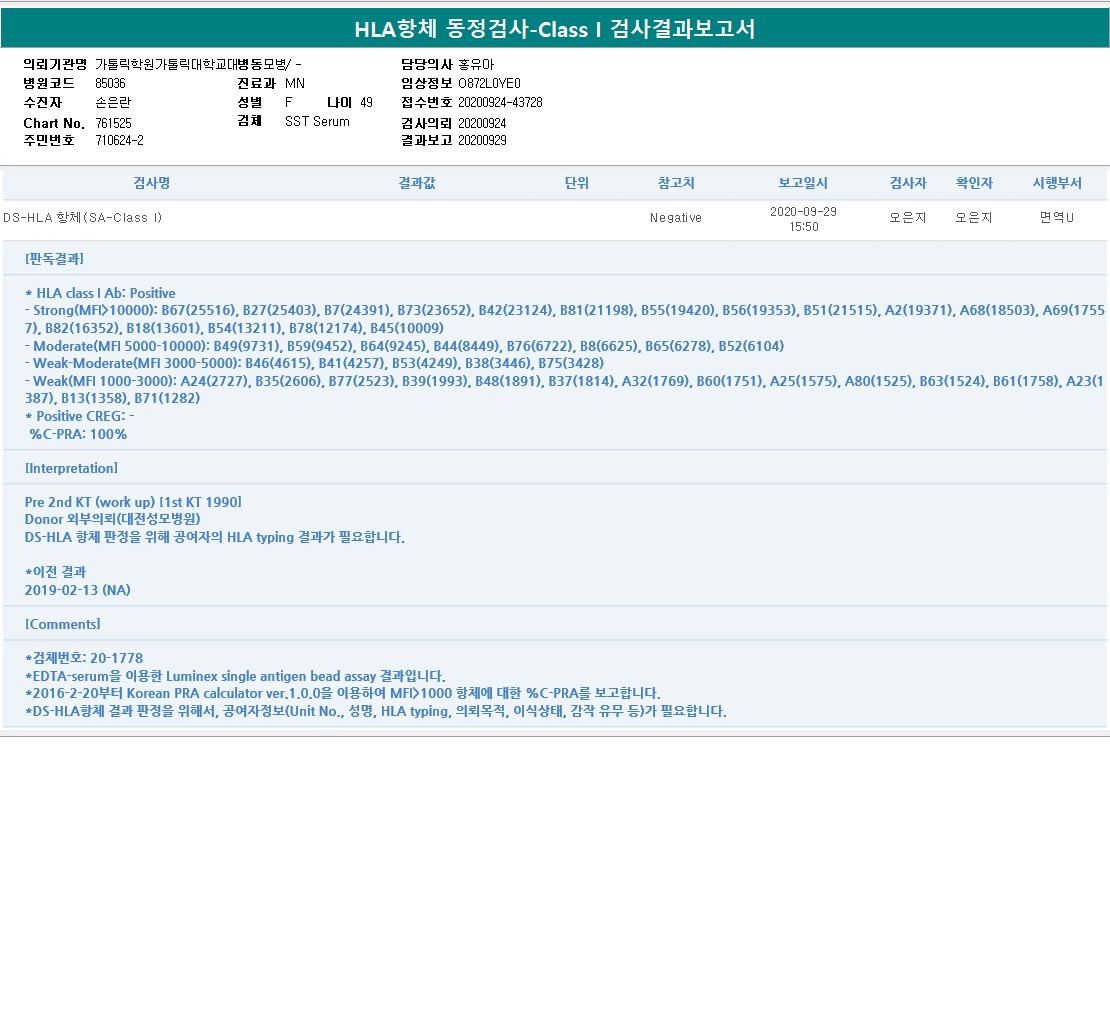Select the 시행부서 column header
The image size is (1110, 1031).
[1057, 183]
